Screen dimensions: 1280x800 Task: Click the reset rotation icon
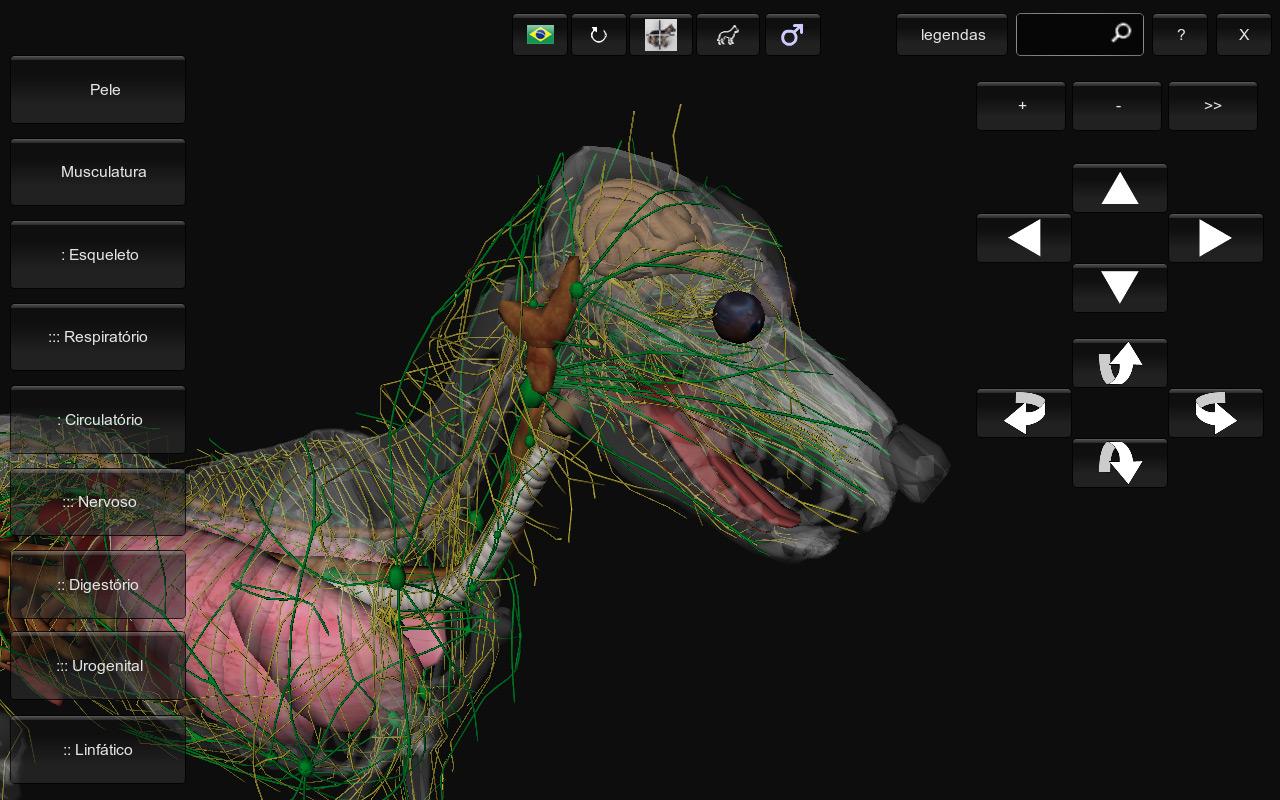point(598,34)
